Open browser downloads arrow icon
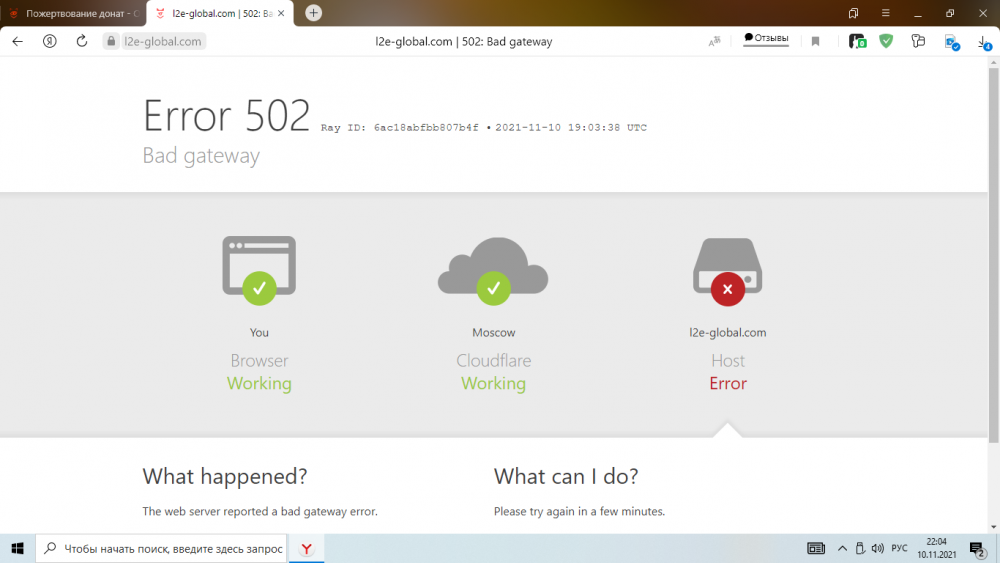This screenshot has width=1000, height=563. pyautogui.click(x=982, y=41)
